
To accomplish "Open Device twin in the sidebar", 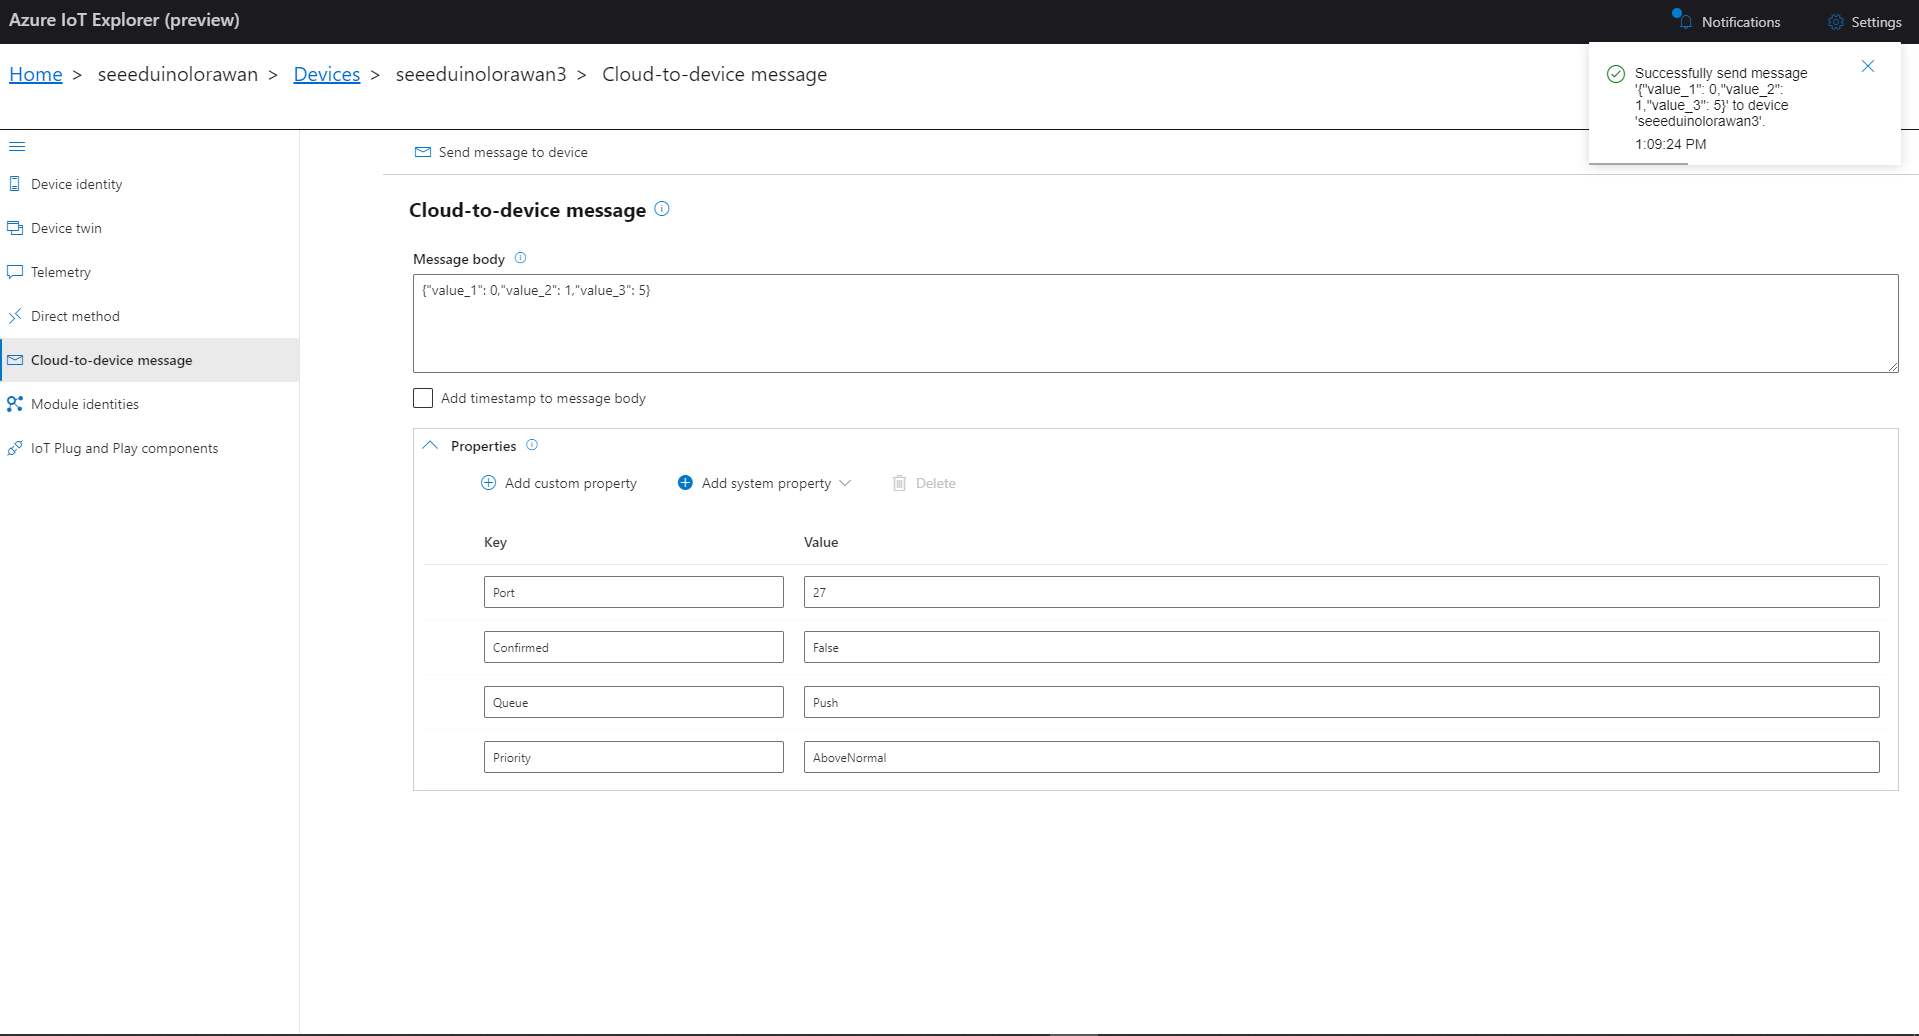I will (66, 228).
